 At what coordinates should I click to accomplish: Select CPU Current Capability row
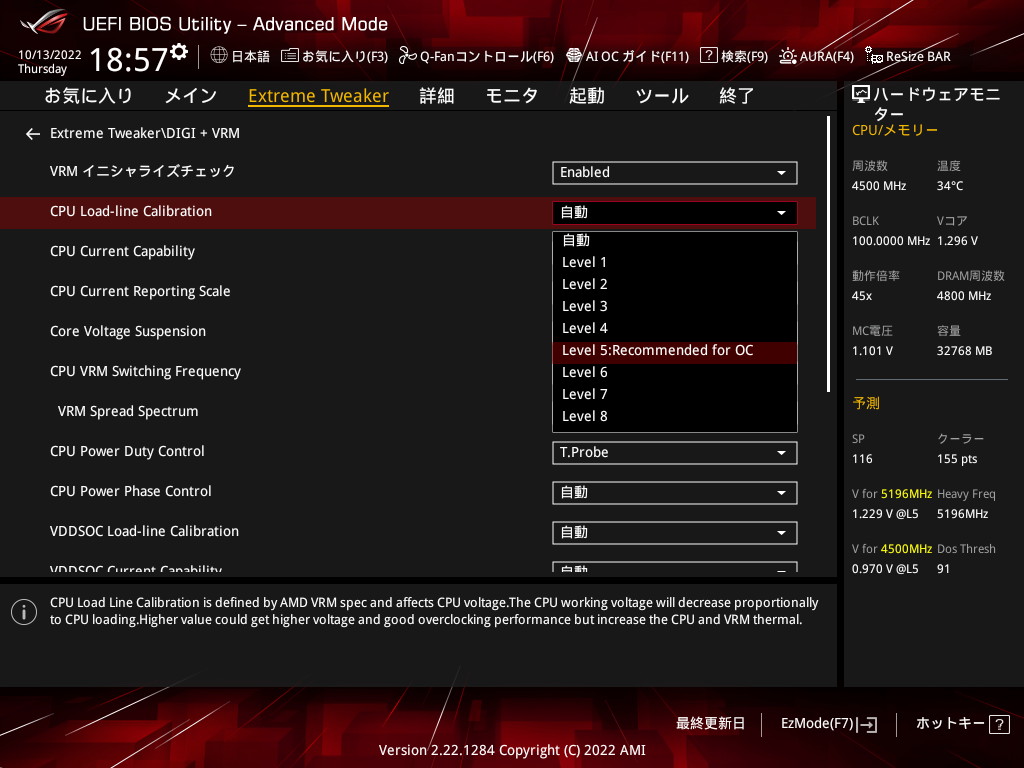click(122, 251)
